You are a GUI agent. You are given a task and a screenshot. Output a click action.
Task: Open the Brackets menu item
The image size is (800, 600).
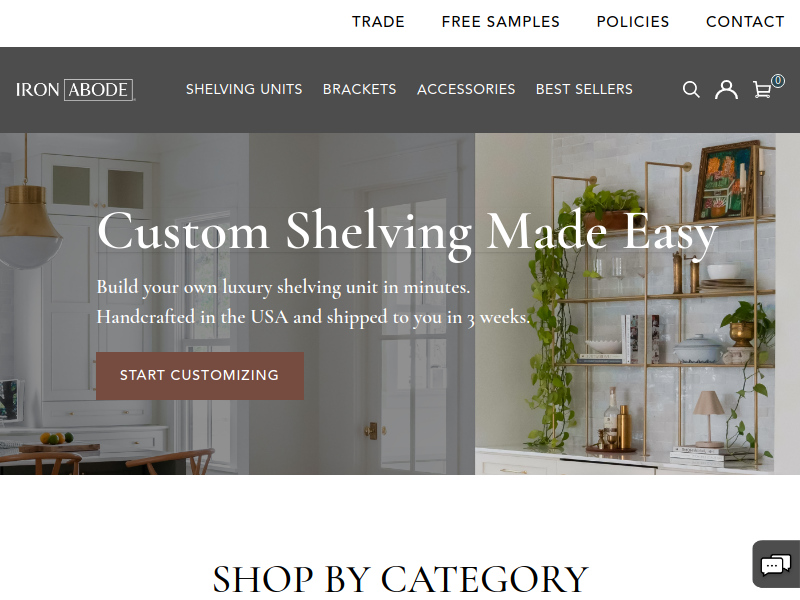[x=359, y=89]
